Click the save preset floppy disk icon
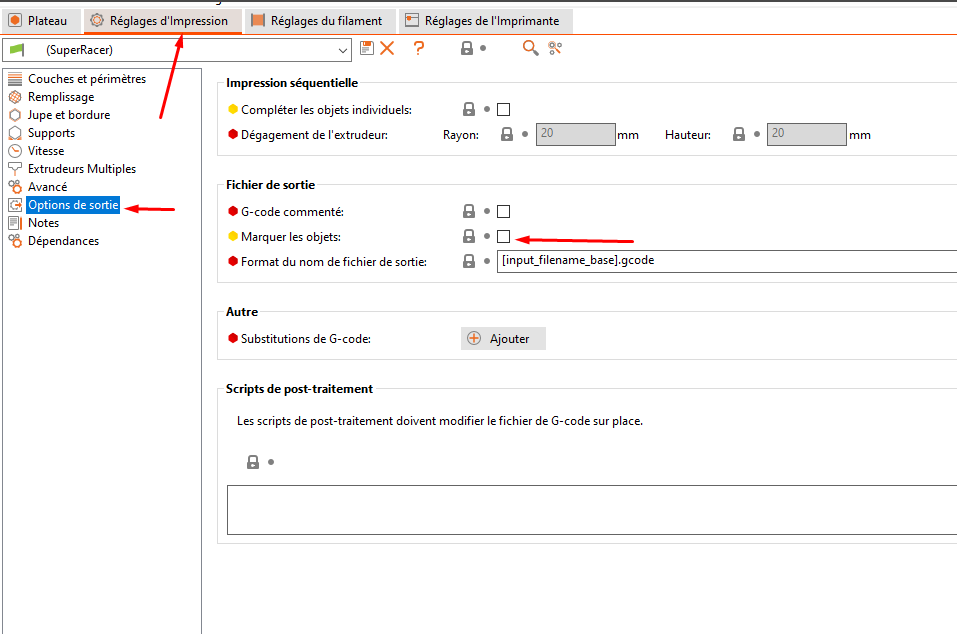Image resolution: width=957 pixels, height=634 pixels. tap(367, 48)
